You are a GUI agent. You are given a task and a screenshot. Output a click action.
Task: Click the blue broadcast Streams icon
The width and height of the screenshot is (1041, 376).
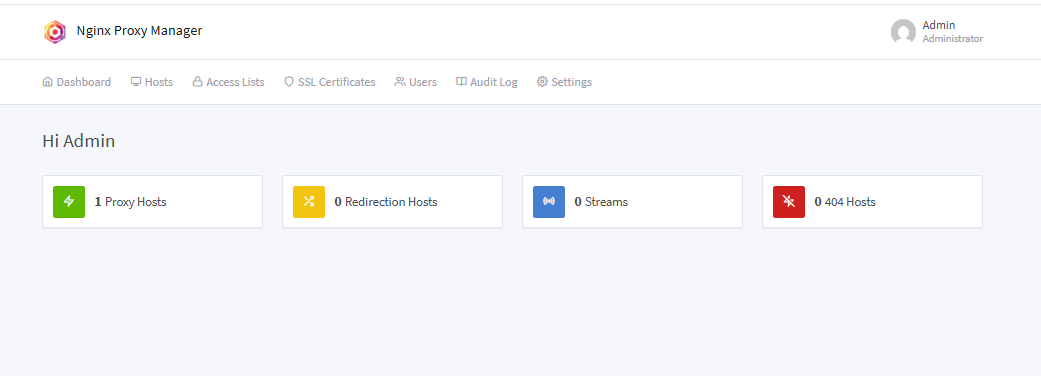549,202
